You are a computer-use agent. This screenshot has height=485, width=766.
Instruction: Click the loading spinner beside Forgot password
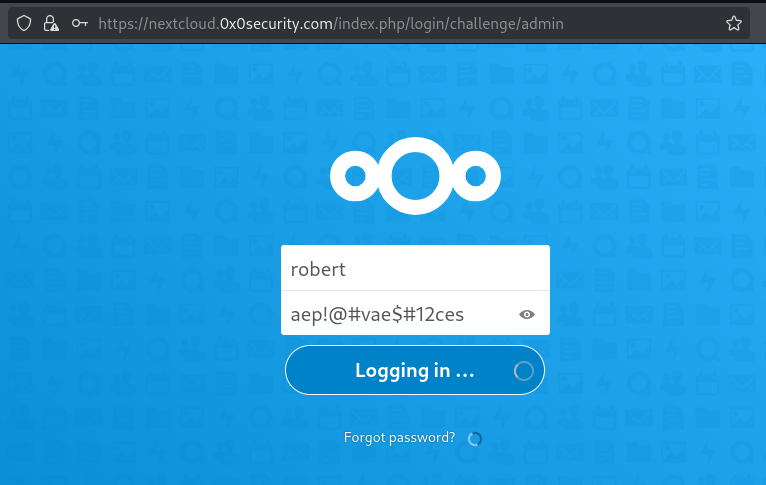(x=475, y=438)
